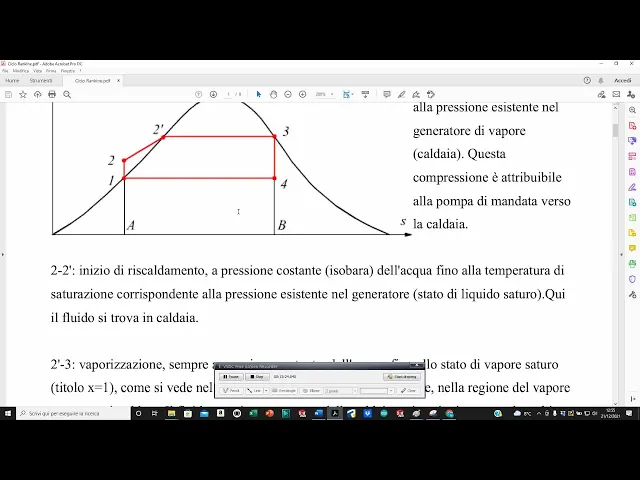Go to previous page arrow icon

click(199, 95)
